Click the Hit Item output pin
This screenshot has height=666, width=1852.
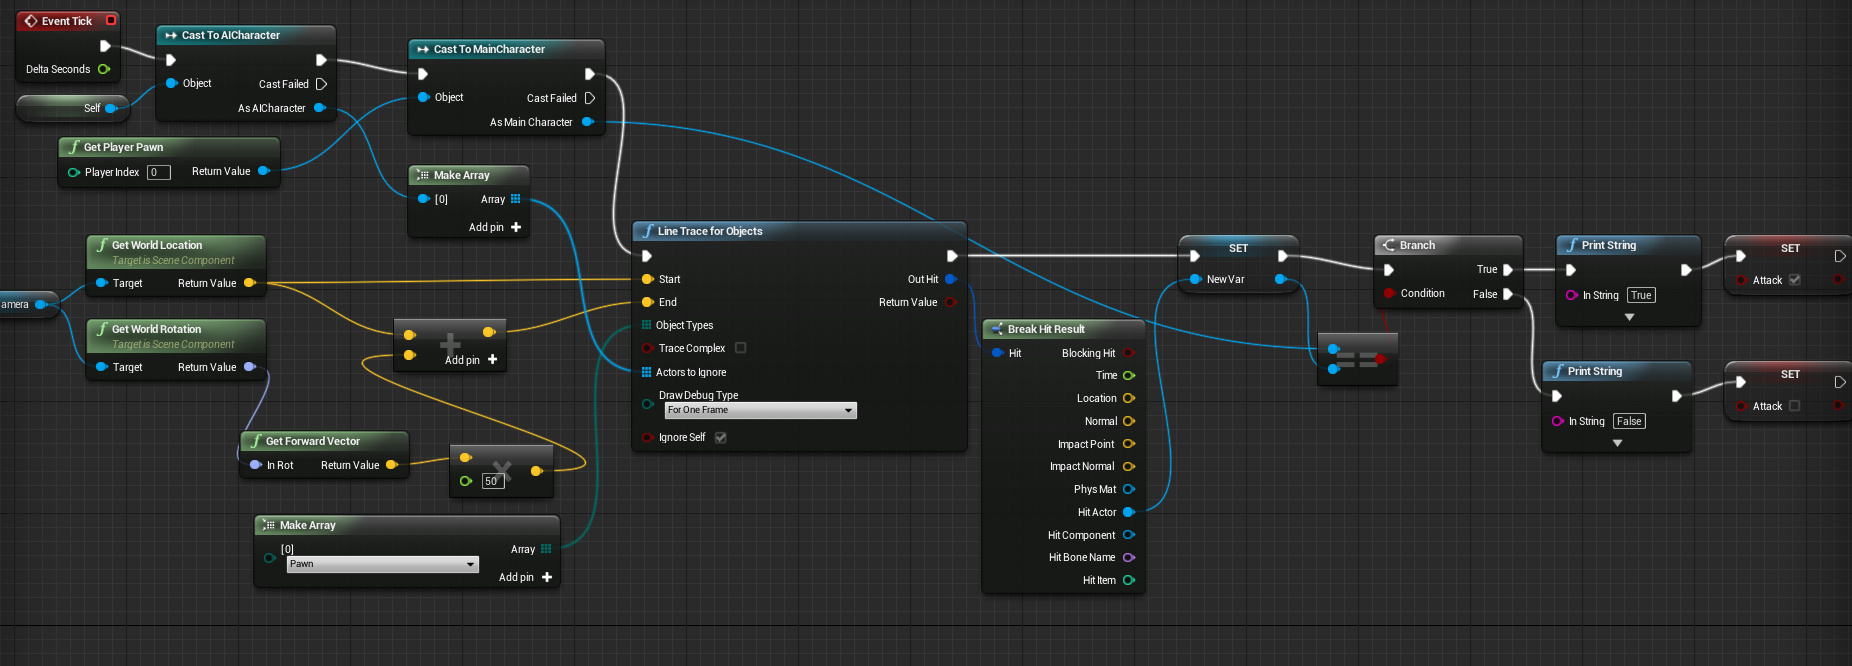coord(1129,580)
